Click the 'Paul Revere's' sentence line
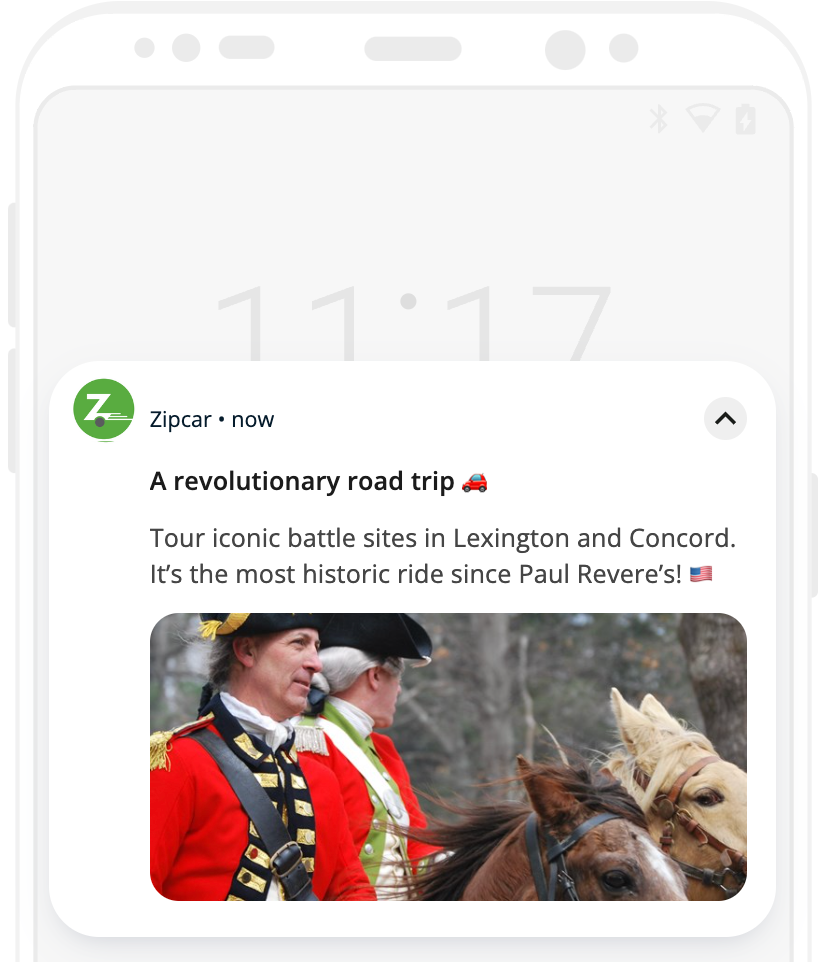The height and width of the screenshot is (962, 826). (x=416, y=574)
